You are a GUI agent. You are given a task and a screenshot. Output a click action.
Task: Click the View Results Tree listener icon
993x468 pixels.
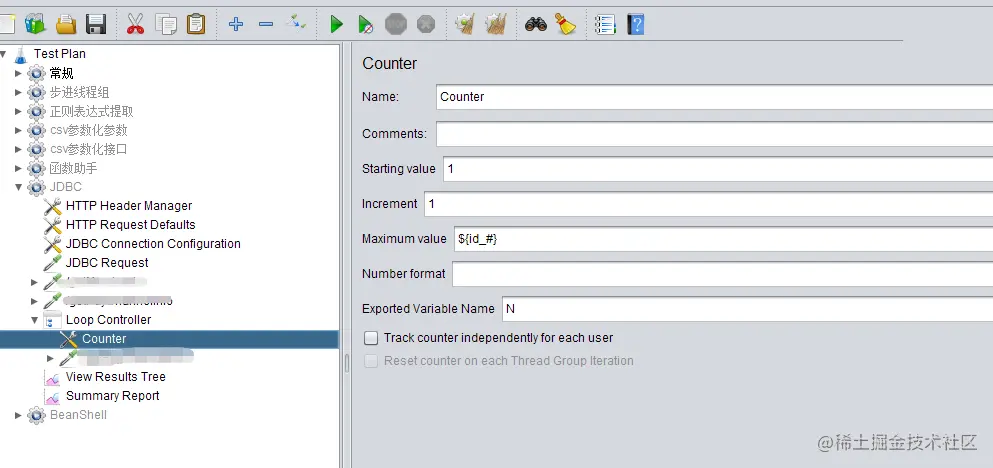(x=52, y=377)
